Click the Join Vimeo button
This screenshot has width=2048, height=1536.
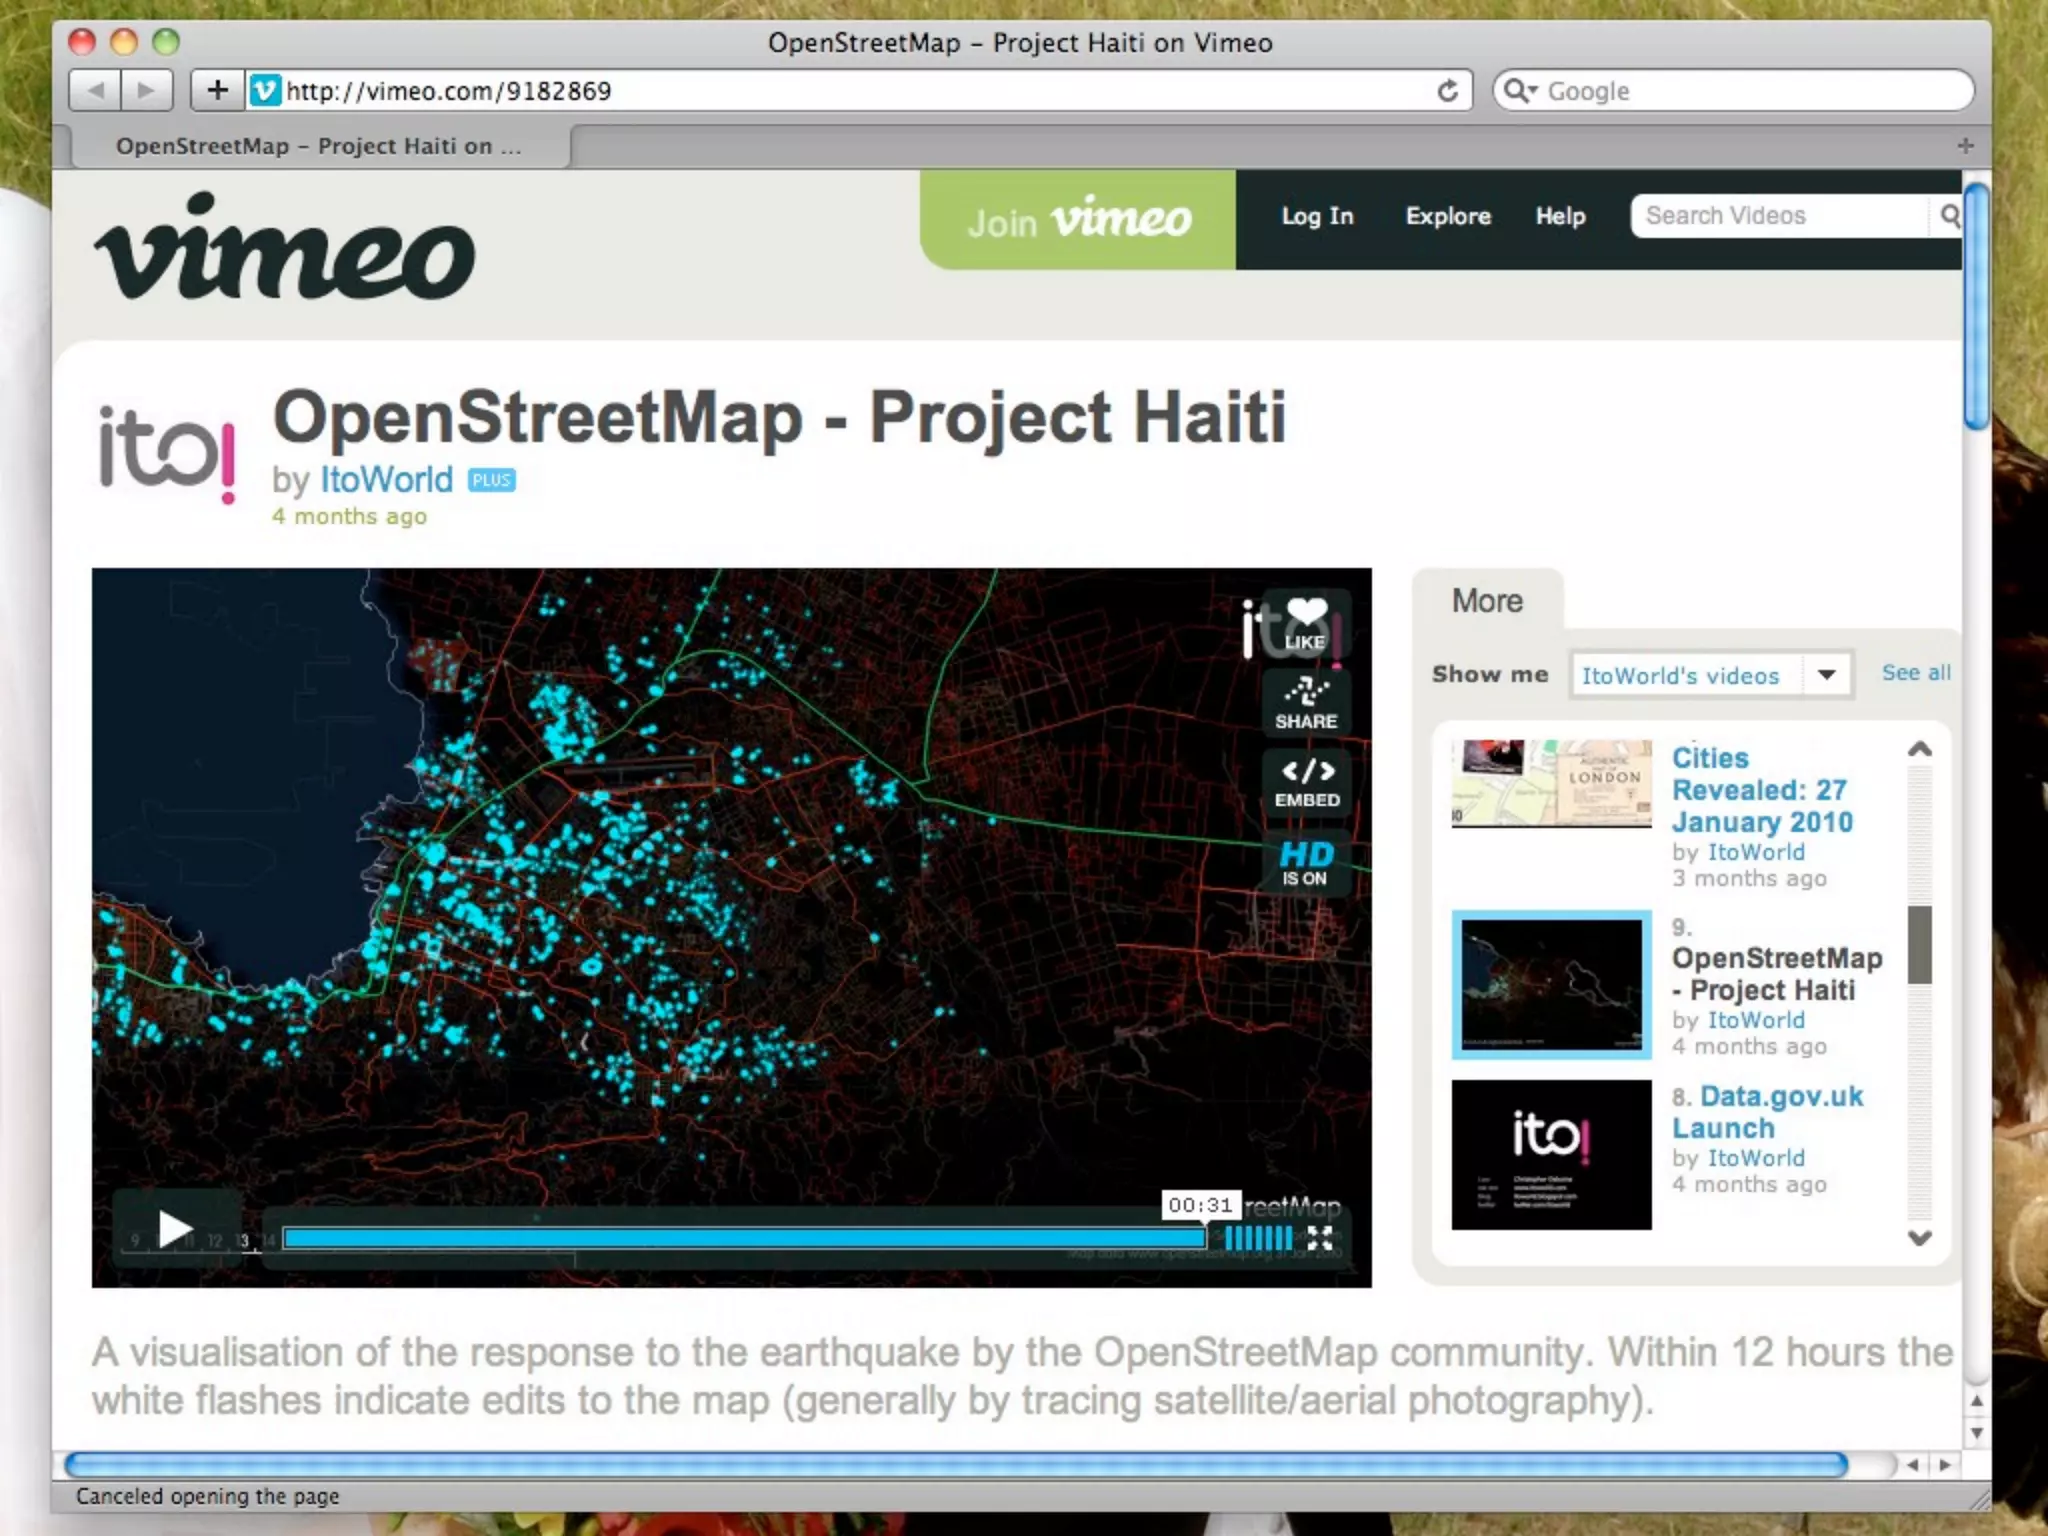click(1078, 220)
